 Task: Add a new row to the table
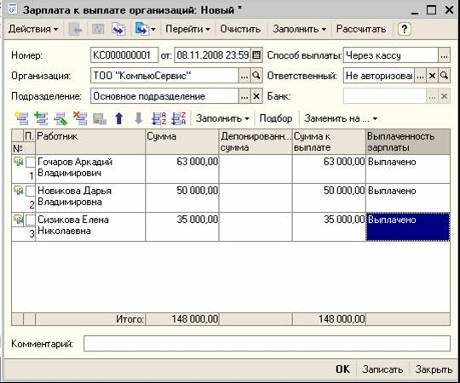click(x=21, y=118)
